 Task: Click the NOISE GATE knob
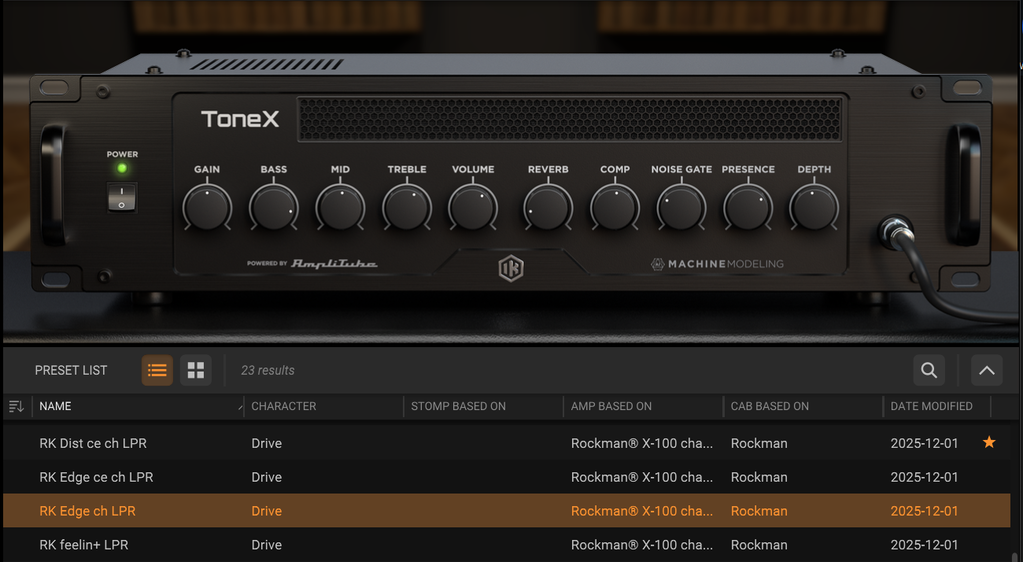[681, 208]
